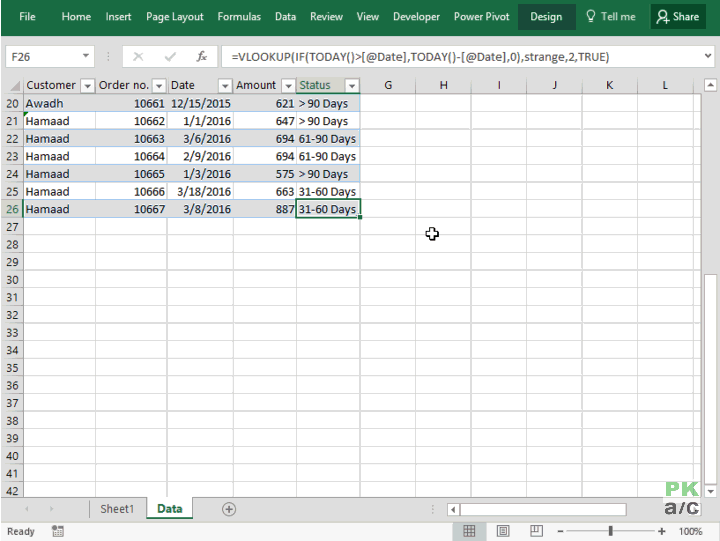720x541 pixels.
Task: Select column G header
Action: 388,85
